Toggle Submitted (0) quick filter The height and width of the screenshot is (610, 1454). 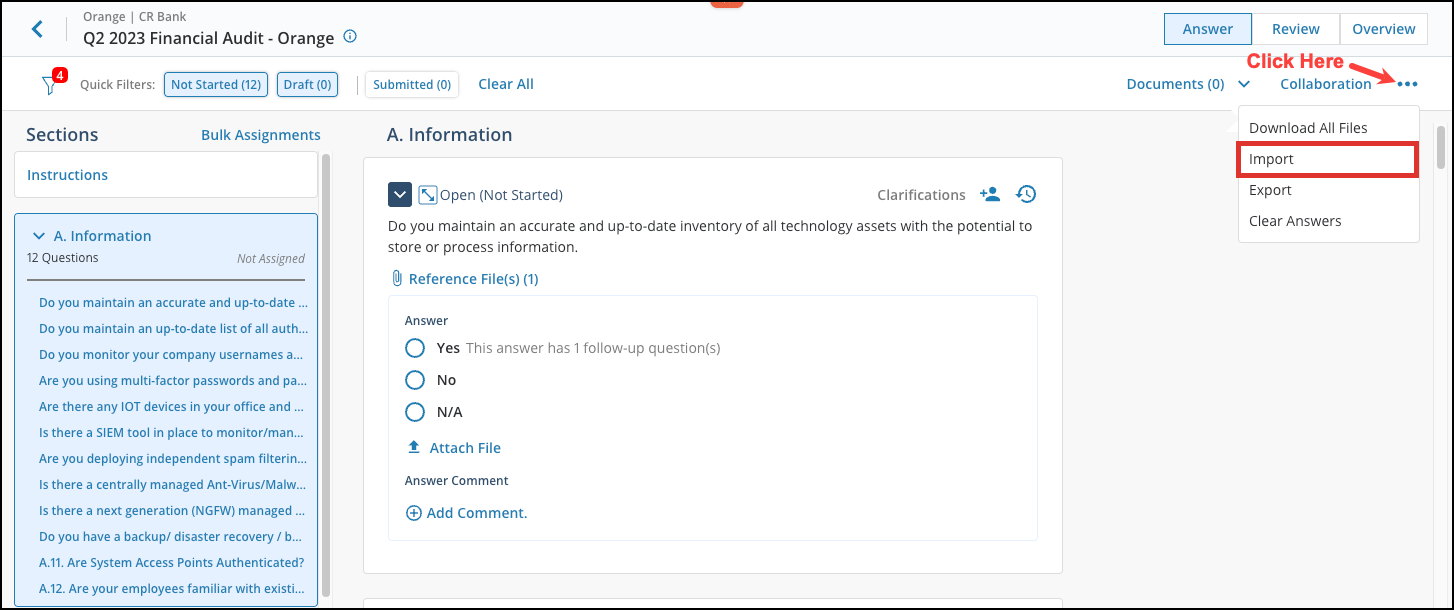412,84
